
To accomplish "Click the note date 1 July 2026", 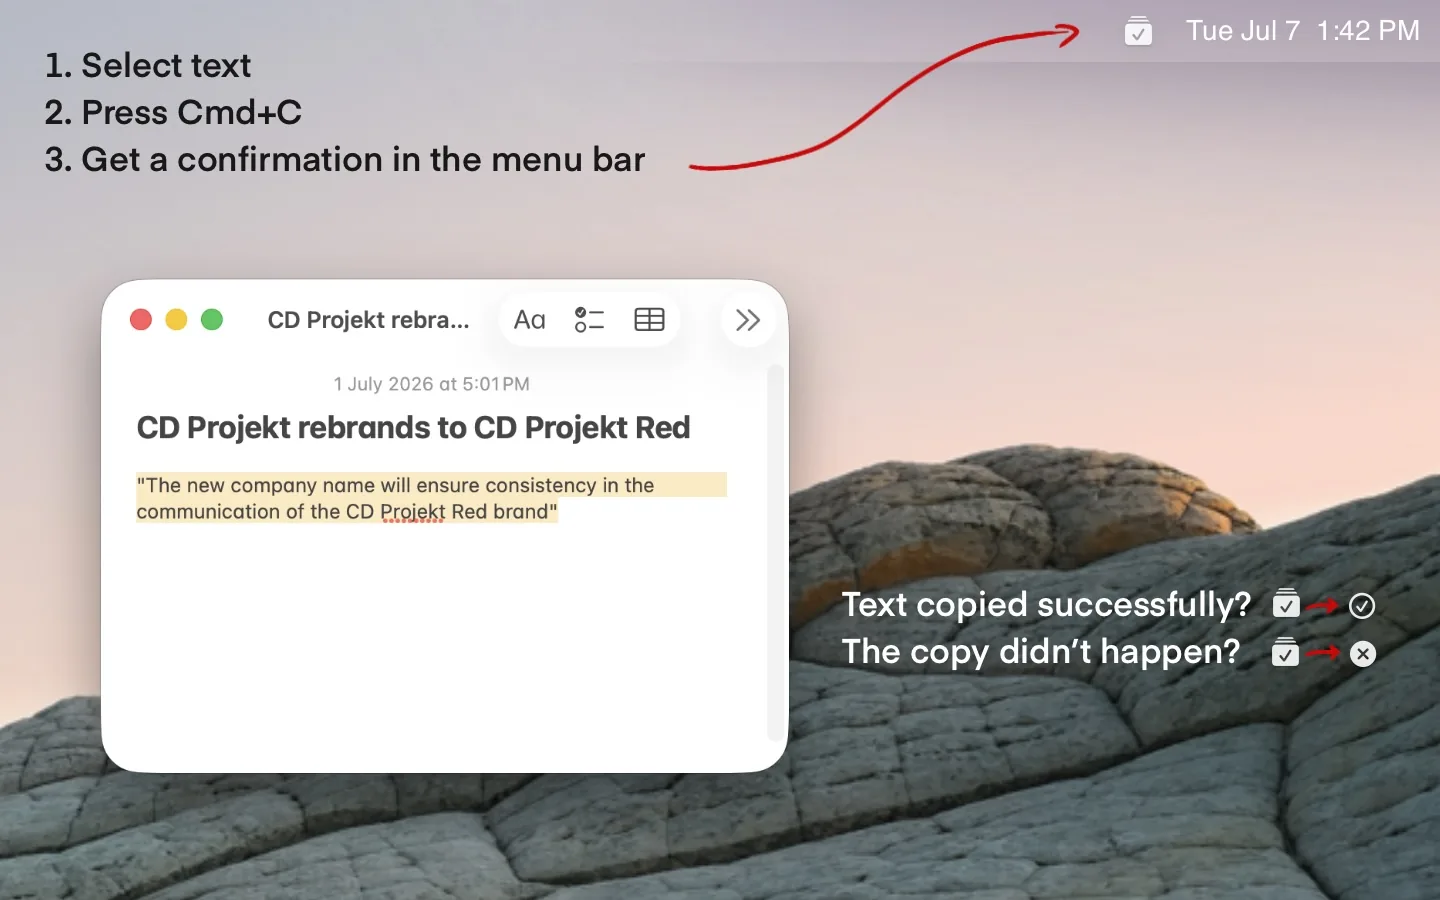I will coord(431,384).
